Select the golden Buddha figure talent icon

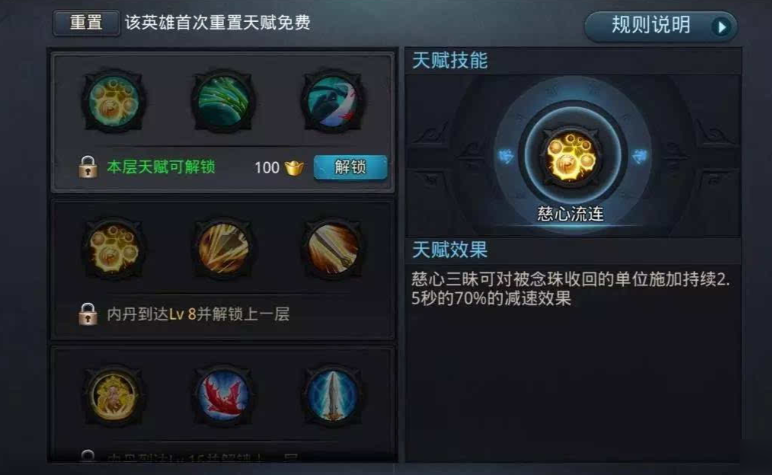(x=114, y=395)
